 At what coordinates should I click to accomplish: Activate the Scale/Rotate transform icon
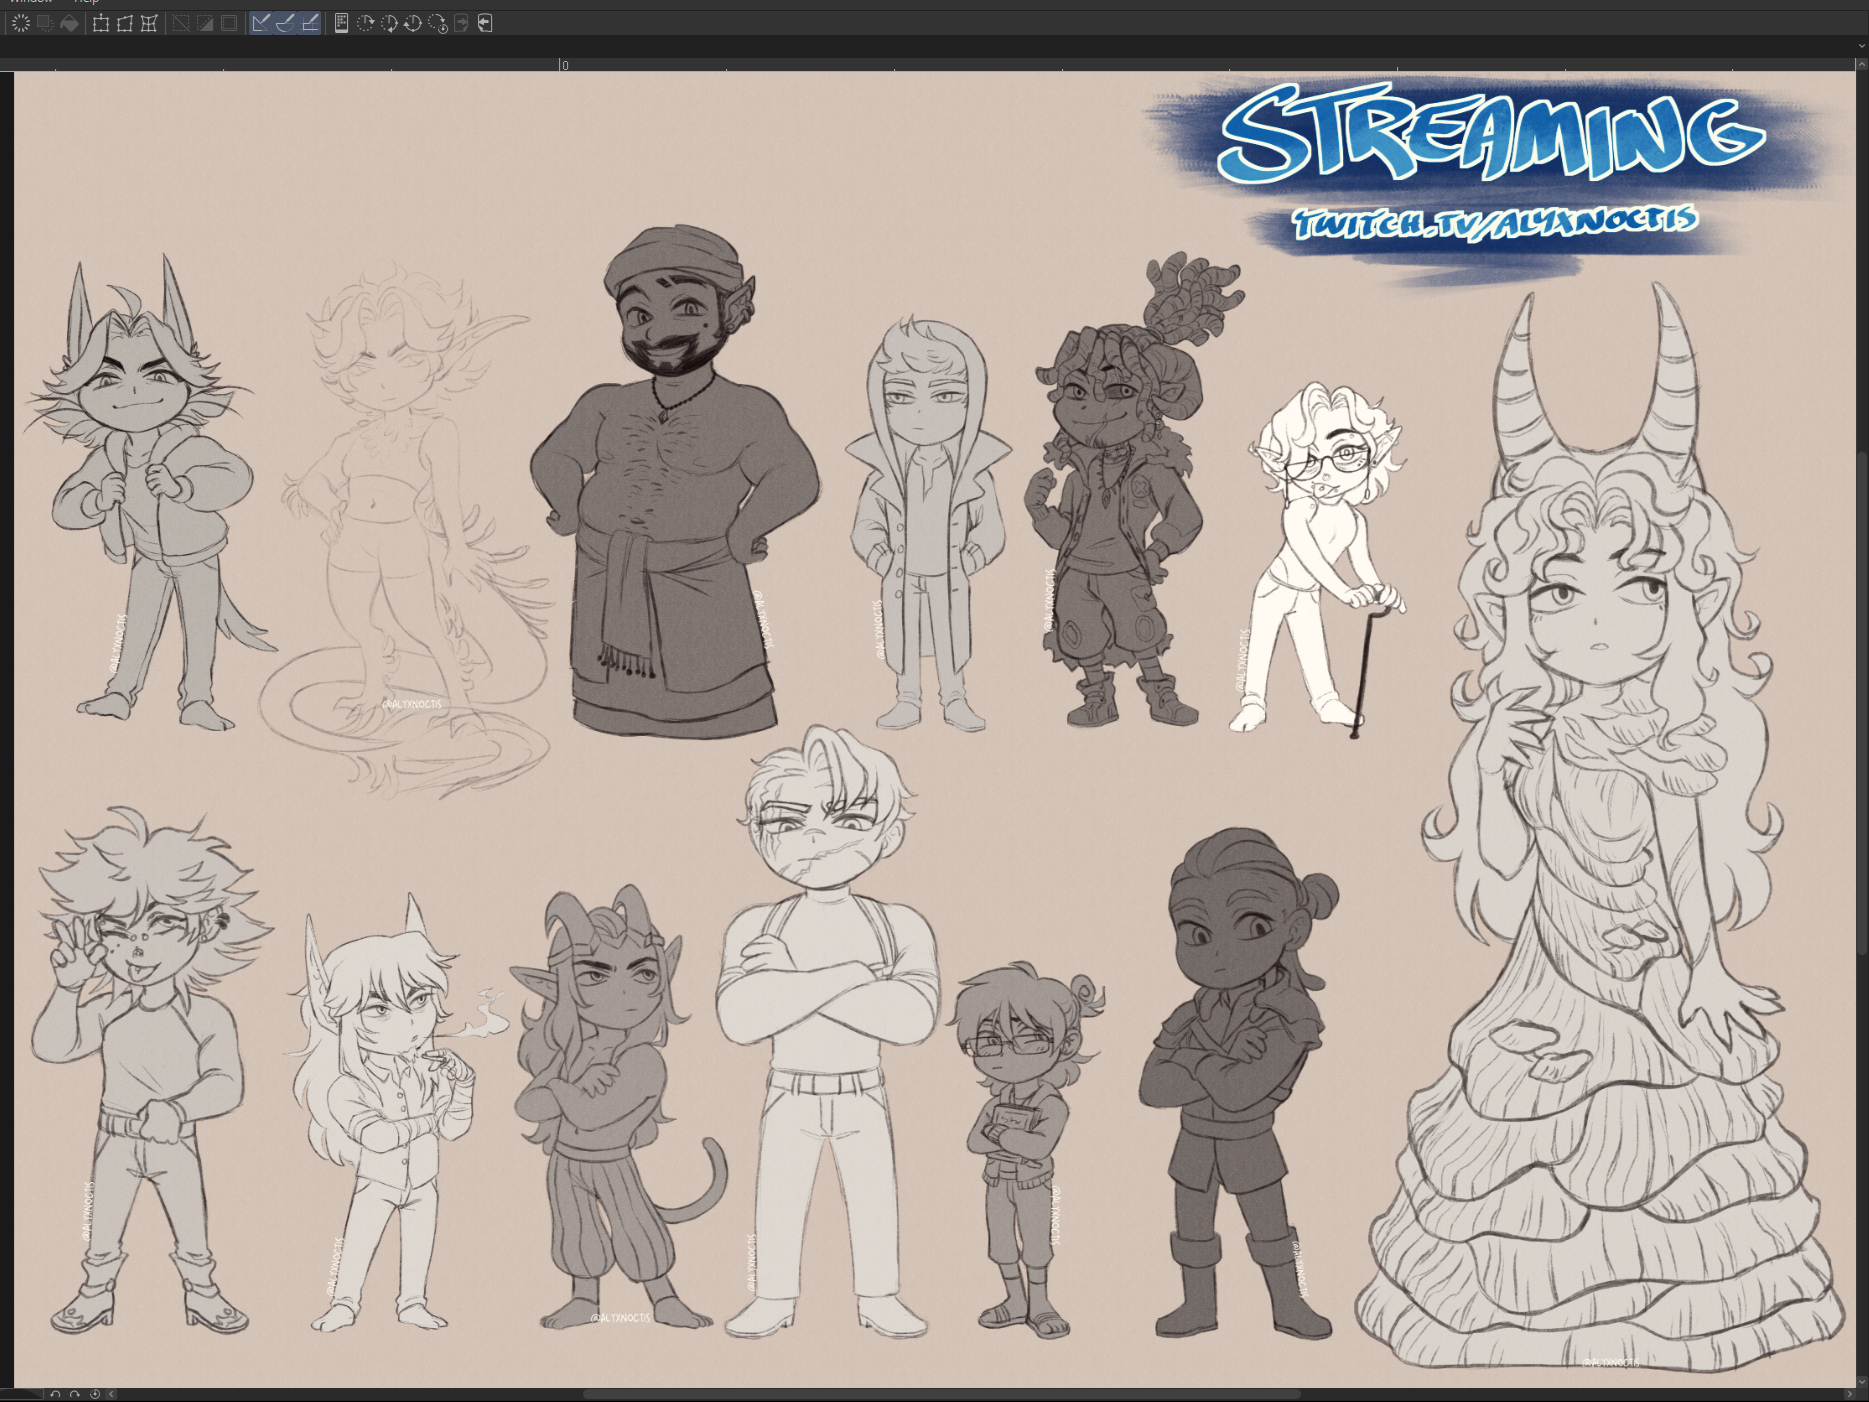click(101, 23)
